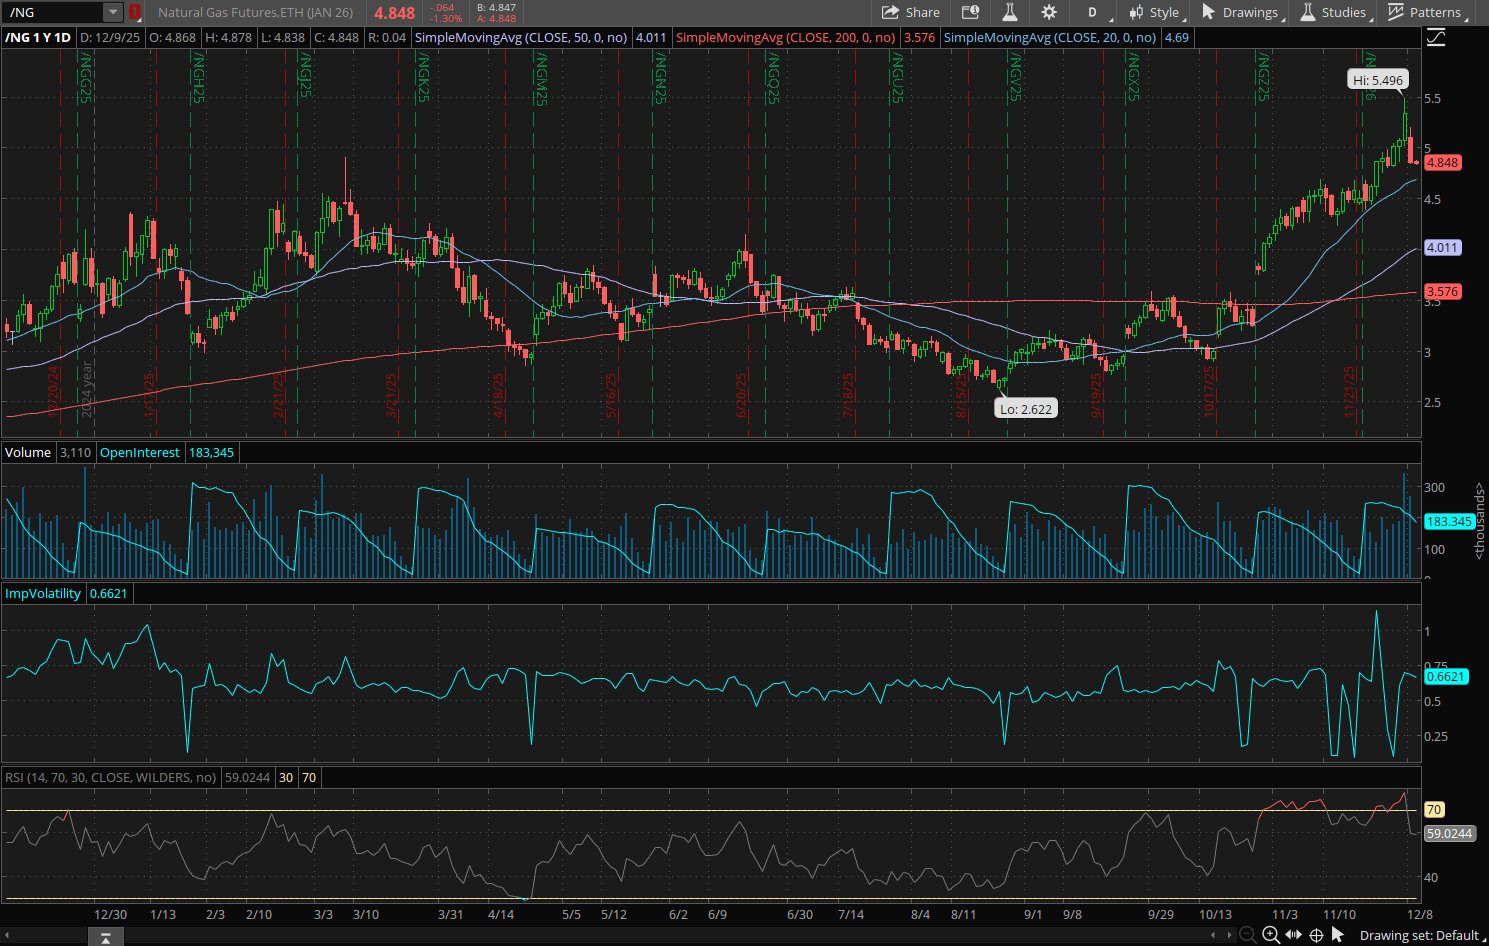Image resolution: width=1489 pixels, height=946 pixels.
Task: Open the /NG symbol dropdown
Action: pos(111,12)
